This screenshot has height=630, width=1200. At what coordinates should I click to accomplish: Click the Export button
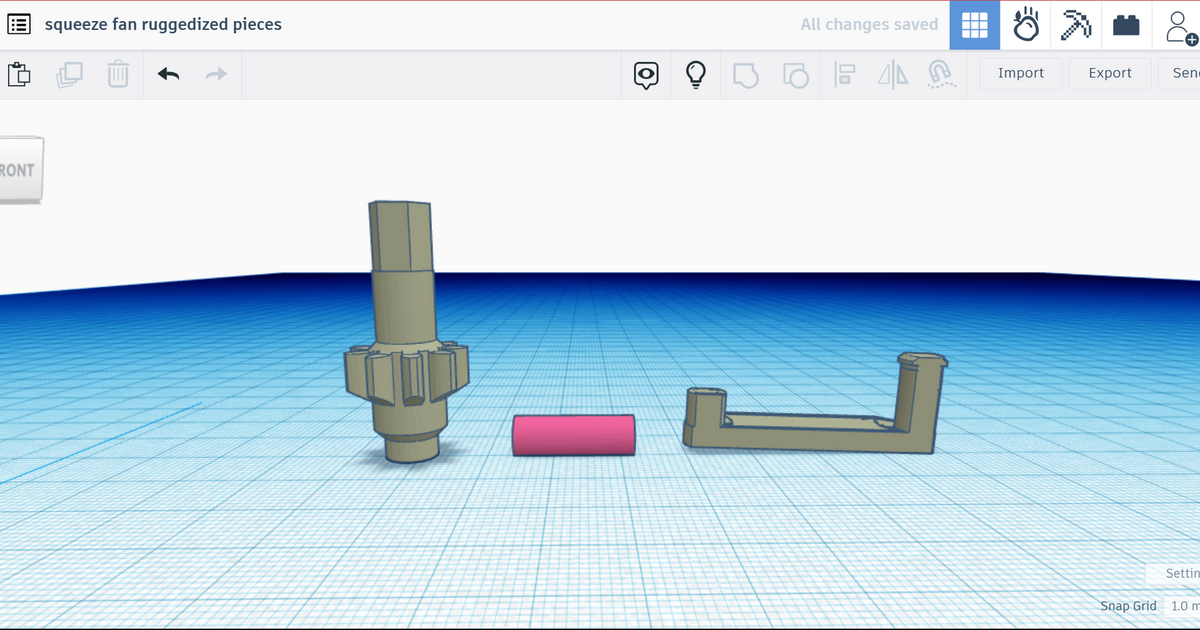1109,73
